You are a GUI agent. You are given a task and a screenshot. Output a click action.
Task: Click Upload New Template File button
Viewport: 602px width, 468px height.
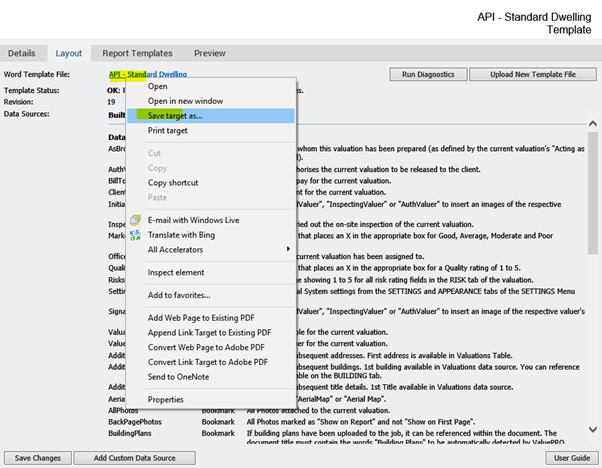[533, 74]
